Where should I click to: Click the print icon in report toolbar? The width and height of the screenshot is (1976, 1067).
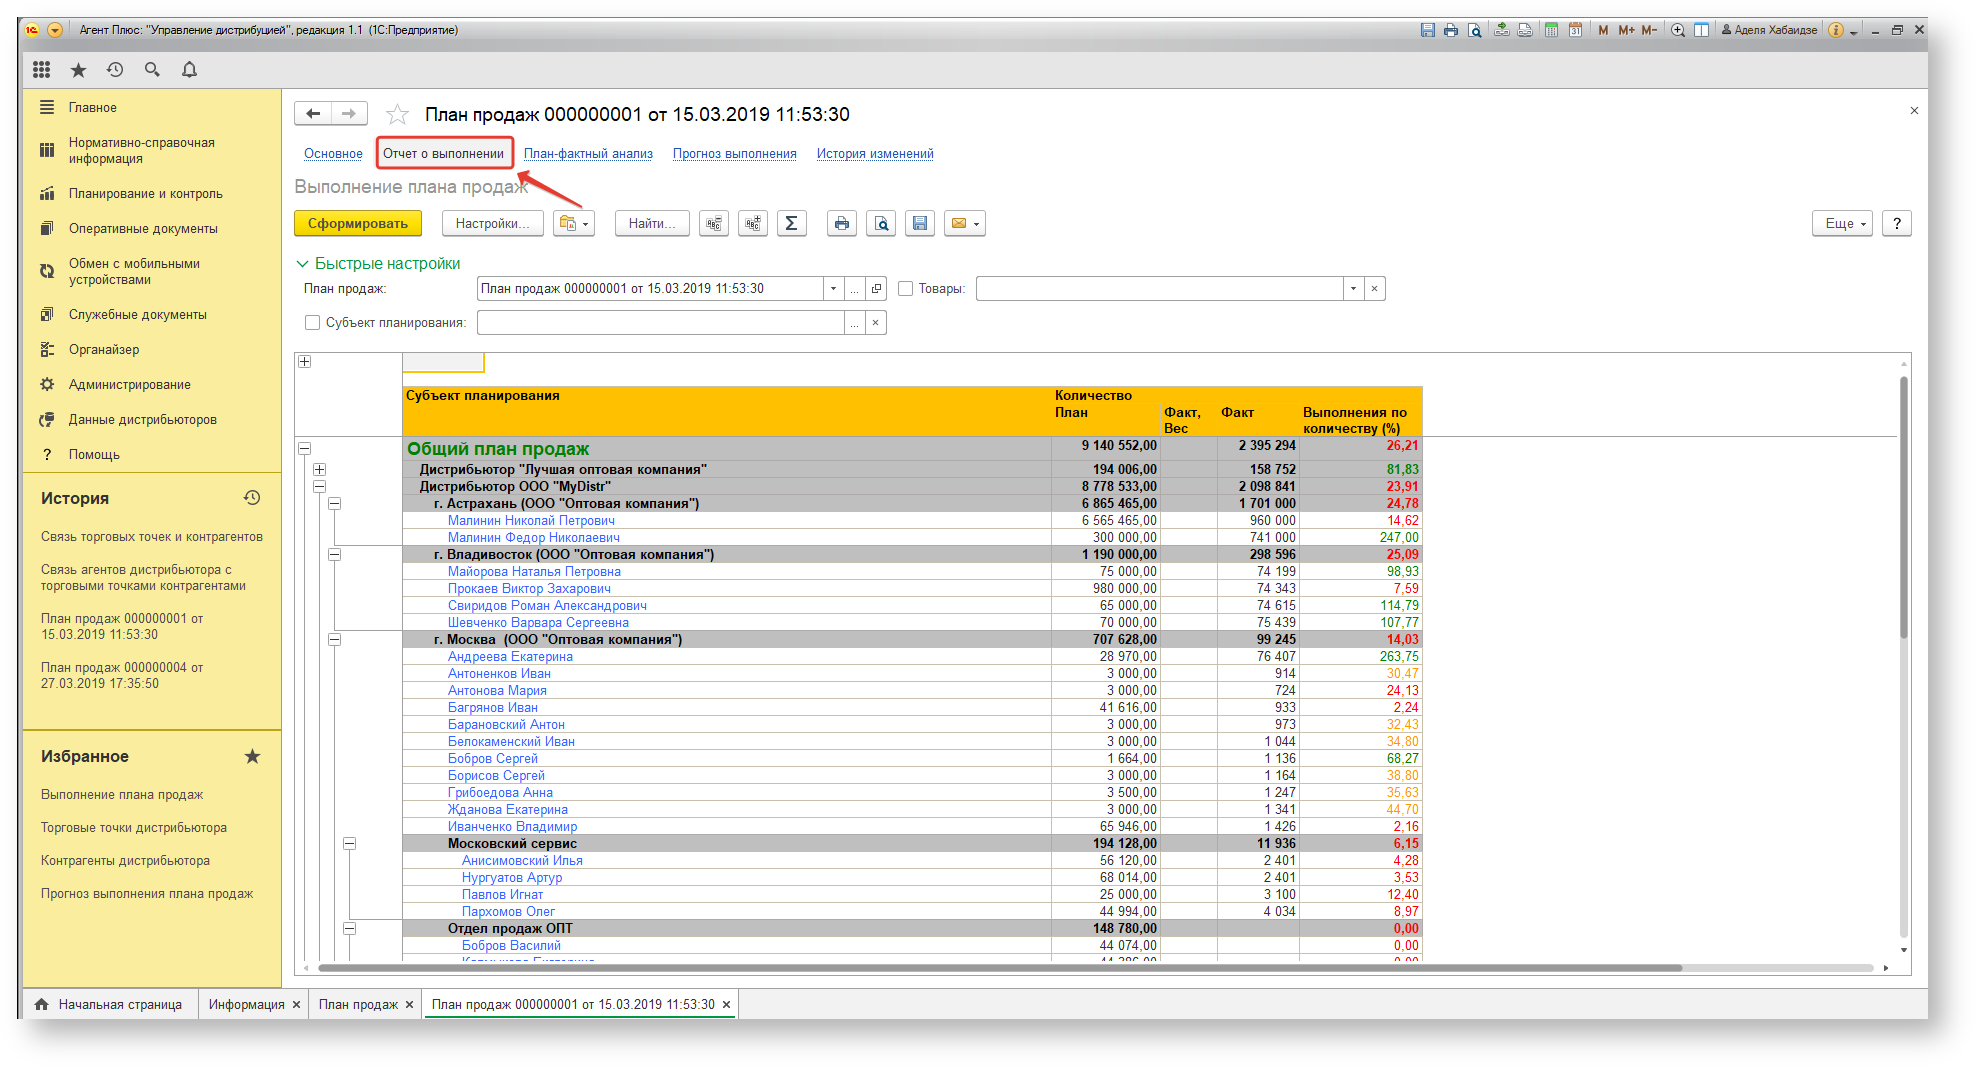click(842, 223)
